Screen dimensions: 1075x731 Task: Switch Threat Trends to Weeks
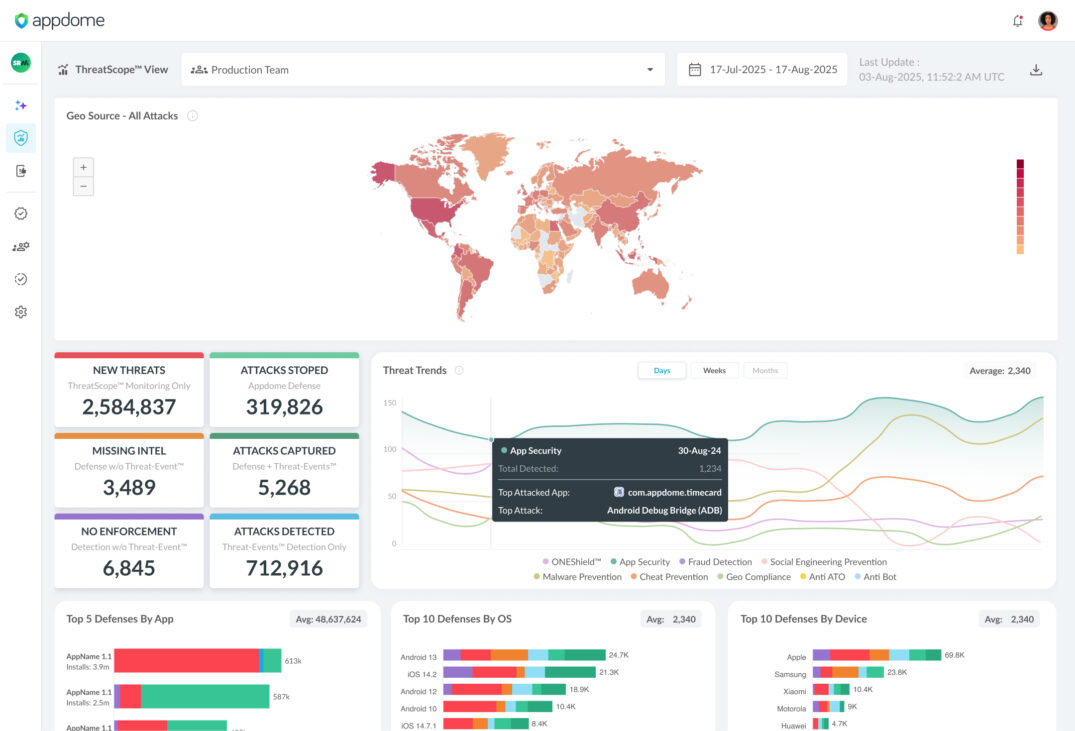[714, 371]
